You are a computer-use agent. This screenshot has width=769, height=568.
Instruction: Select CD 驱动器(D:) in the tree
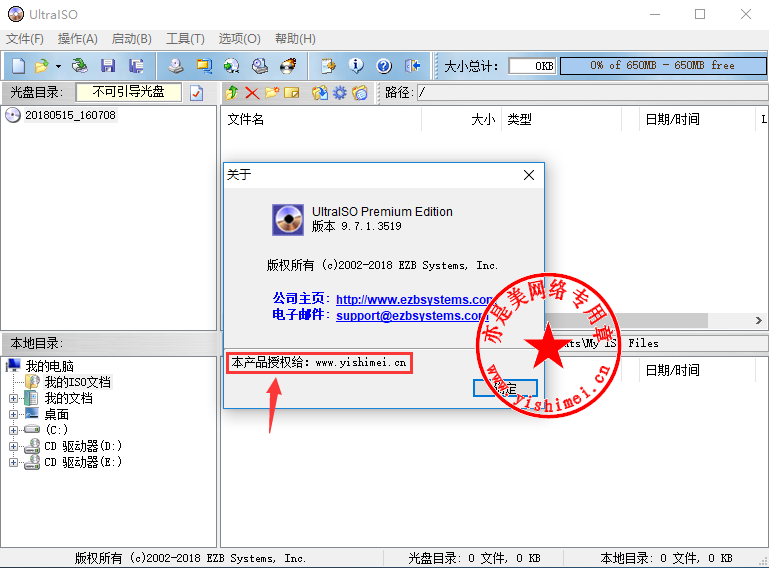(83, 446)
